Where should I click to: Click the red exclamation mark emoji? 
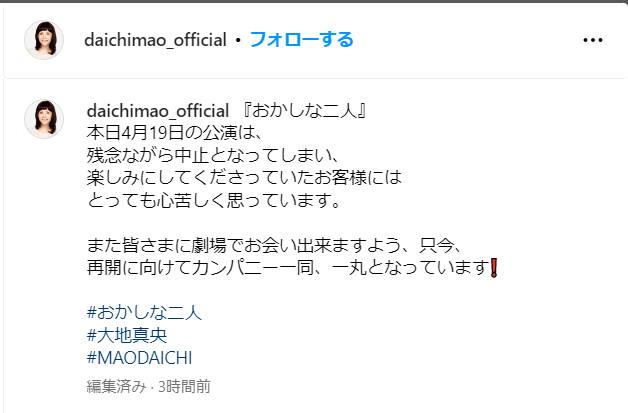tap(494, 268)
